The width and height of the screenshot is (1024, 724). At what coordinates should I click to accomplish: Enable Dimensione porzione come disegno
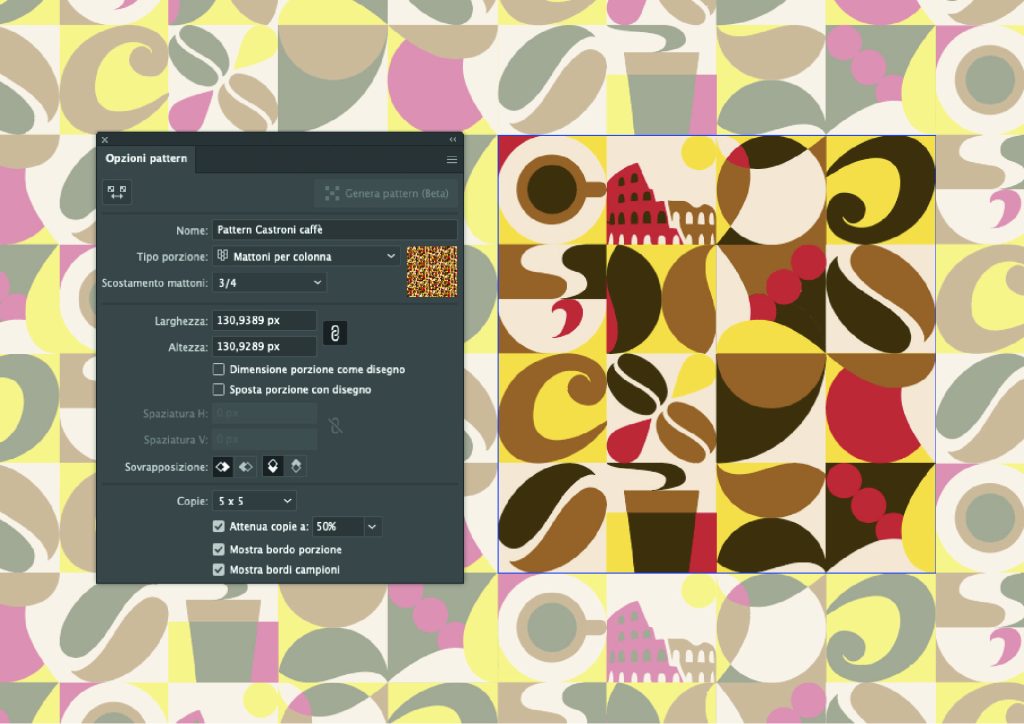(219, 370)
